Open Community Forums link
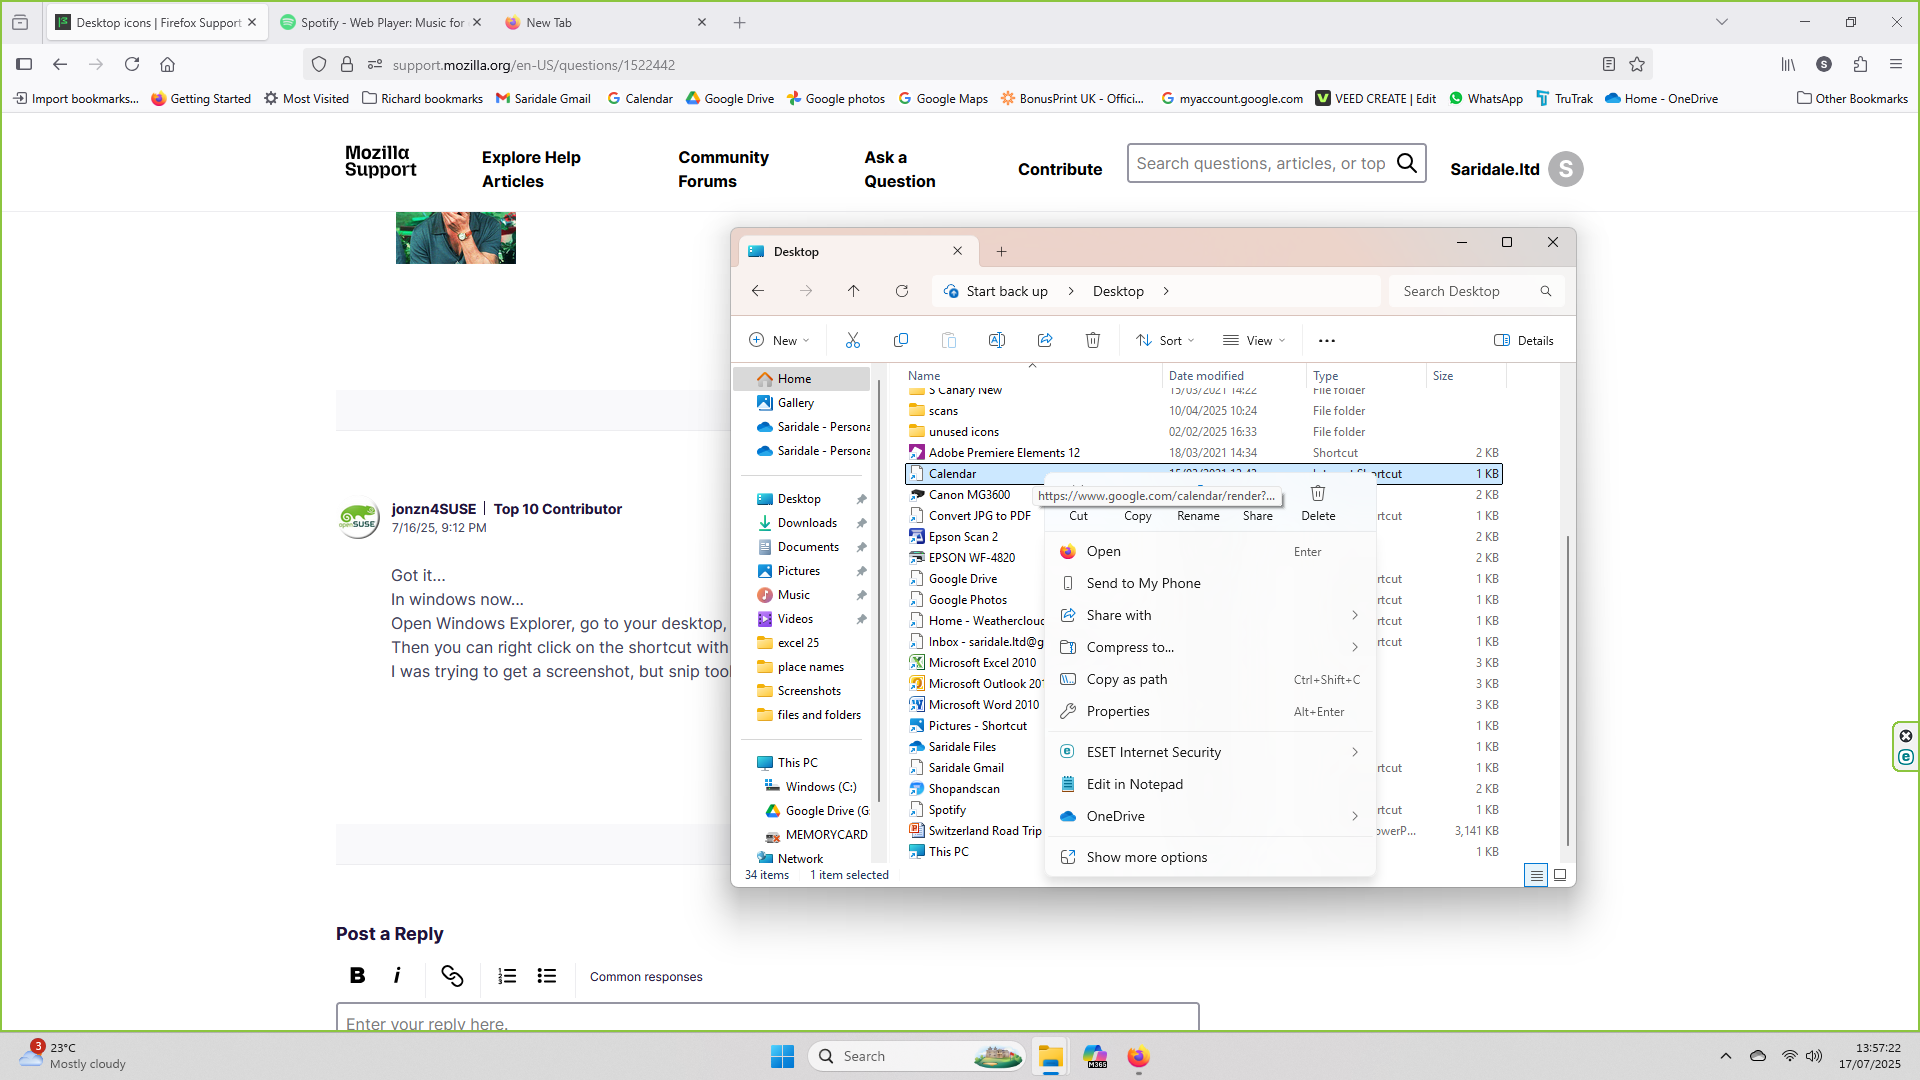 pyautogui.click(x=723, y=169)
